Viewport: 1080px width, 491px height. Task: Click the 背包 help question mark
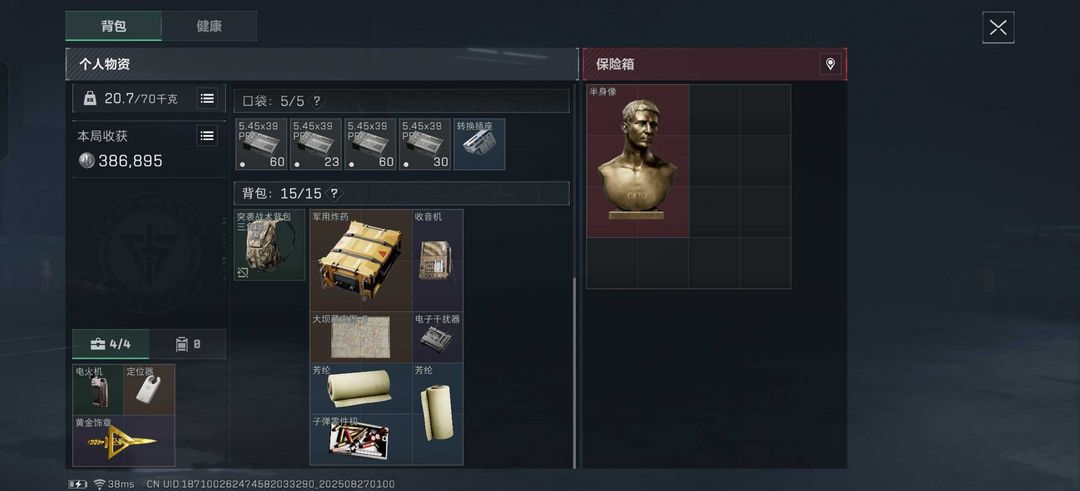click(x=334, y=194)
